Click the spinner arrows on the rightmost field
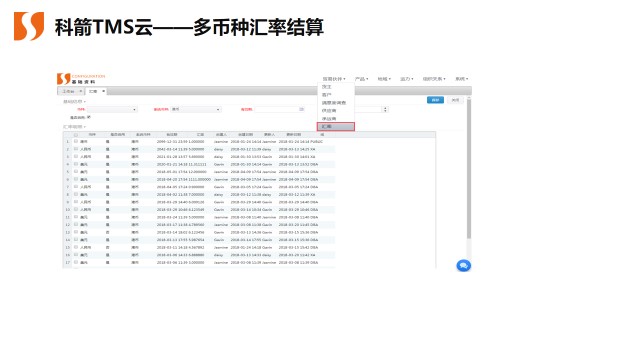 (385, 109)
